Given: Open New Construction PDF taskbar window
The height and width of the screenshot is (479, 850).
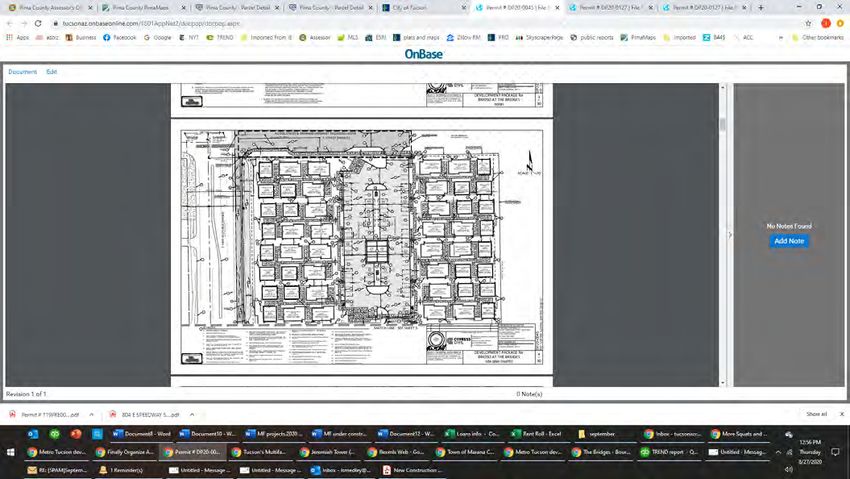Looking at the screenshot, I should click(x=412, y=470).
